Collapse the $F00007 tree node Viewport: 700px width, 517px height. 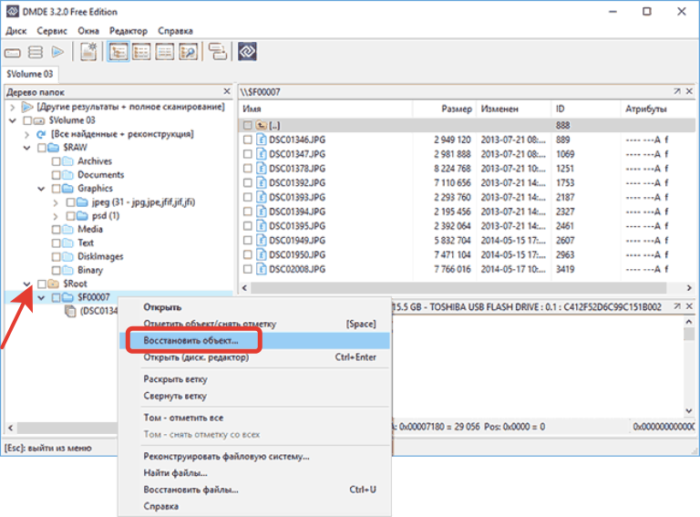41,298
